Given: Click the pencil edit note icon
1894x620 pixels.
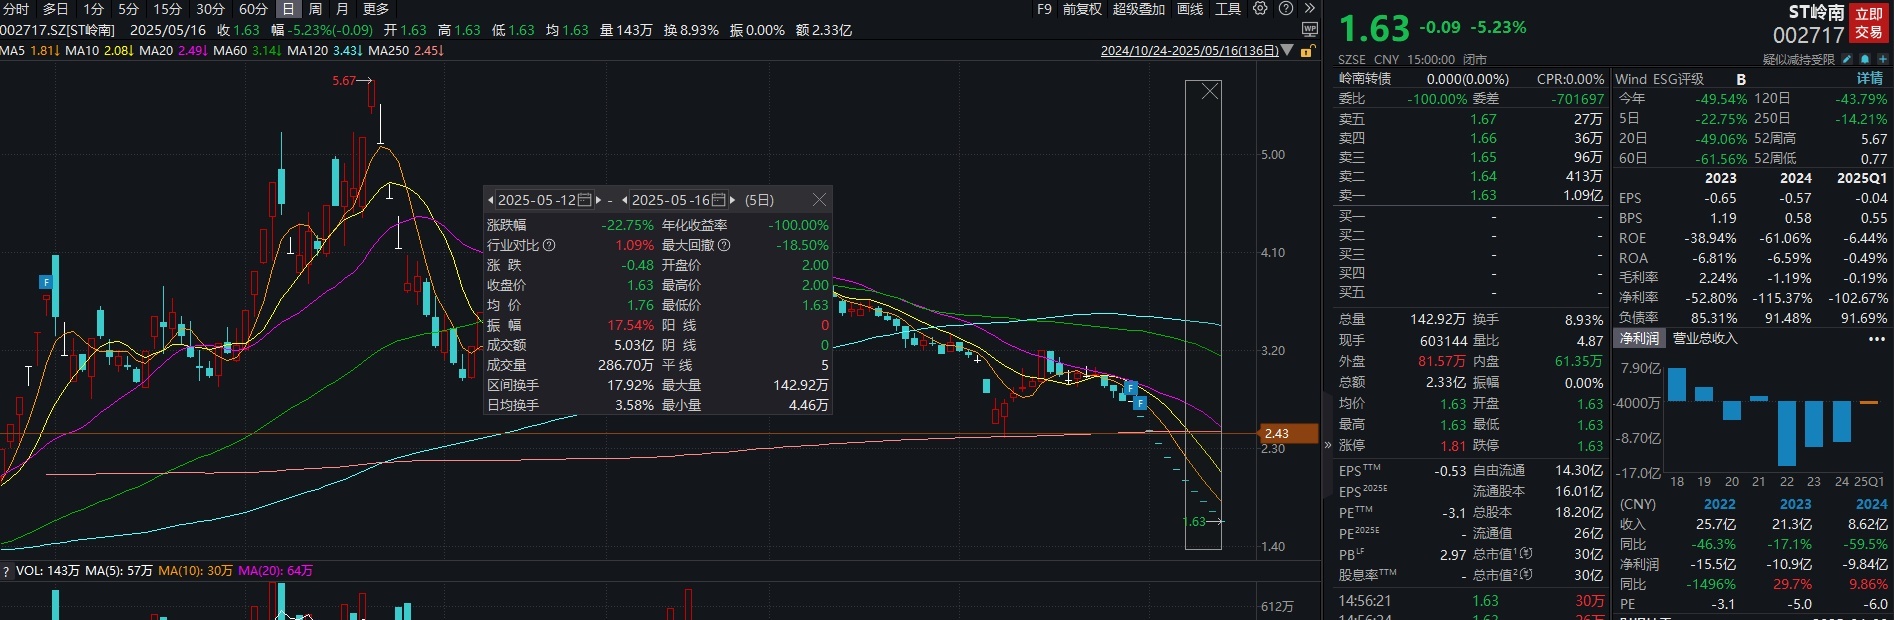Looking at the screenshot, I should (x=1847, y=60).
